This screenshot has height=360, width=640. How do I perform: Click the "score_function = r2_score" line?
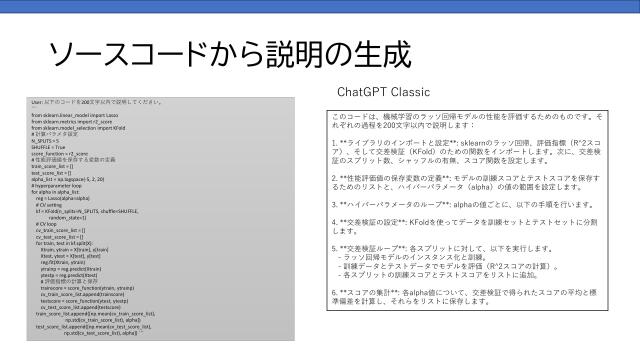click(x=60, y=154)
